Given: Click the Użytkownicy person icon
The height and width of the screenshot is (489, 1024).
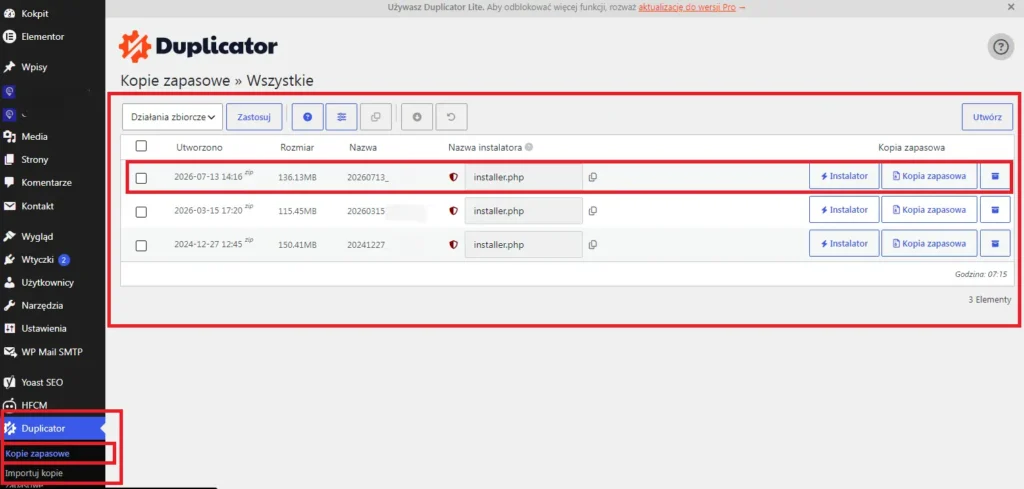Looking at the screenshot, I should [9, 283].
